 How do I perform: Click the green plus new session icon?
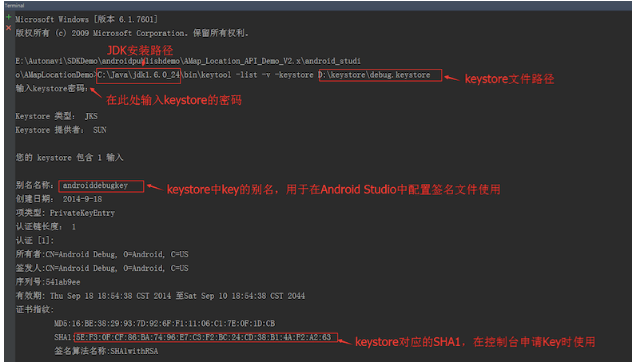[x=9, y=17]
